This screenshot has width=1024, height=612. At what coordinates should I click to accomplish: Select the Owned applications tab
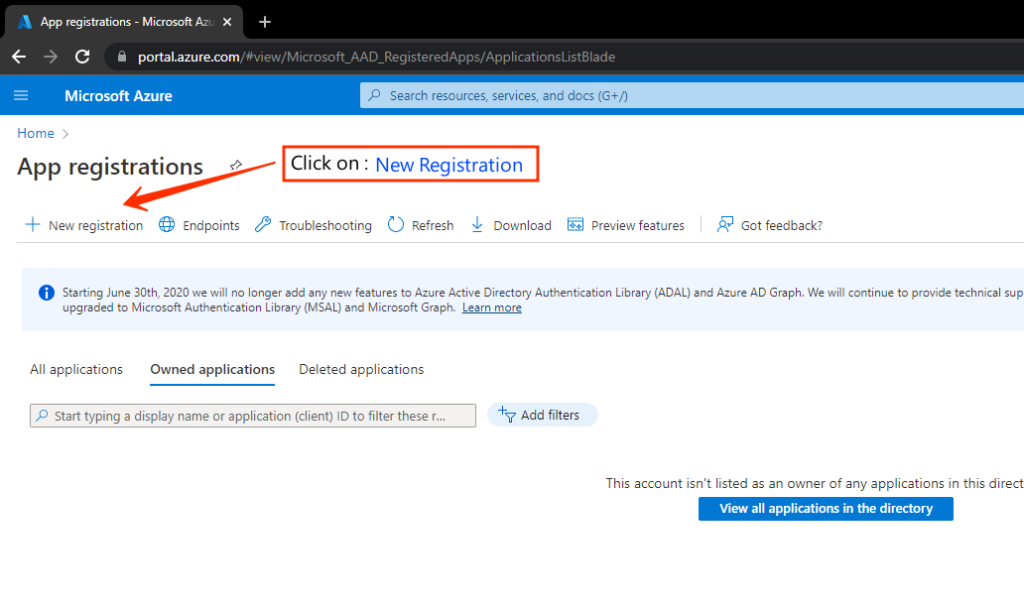click(x=212, y=370)
